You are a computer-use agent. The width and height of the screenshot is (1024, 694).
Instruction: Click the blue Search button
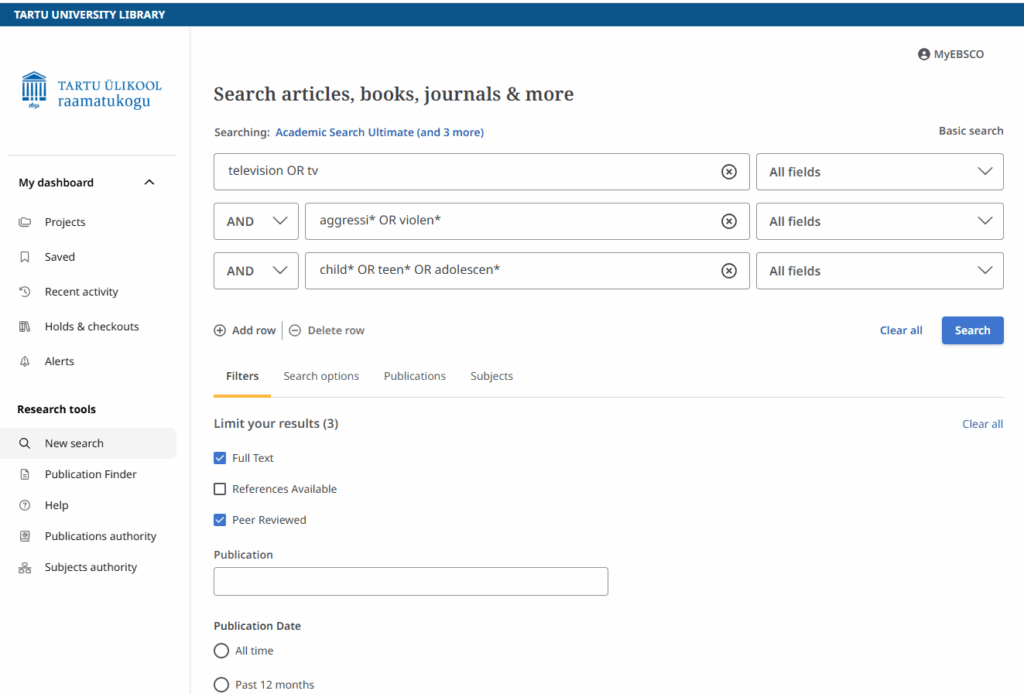tap(972, 331)
